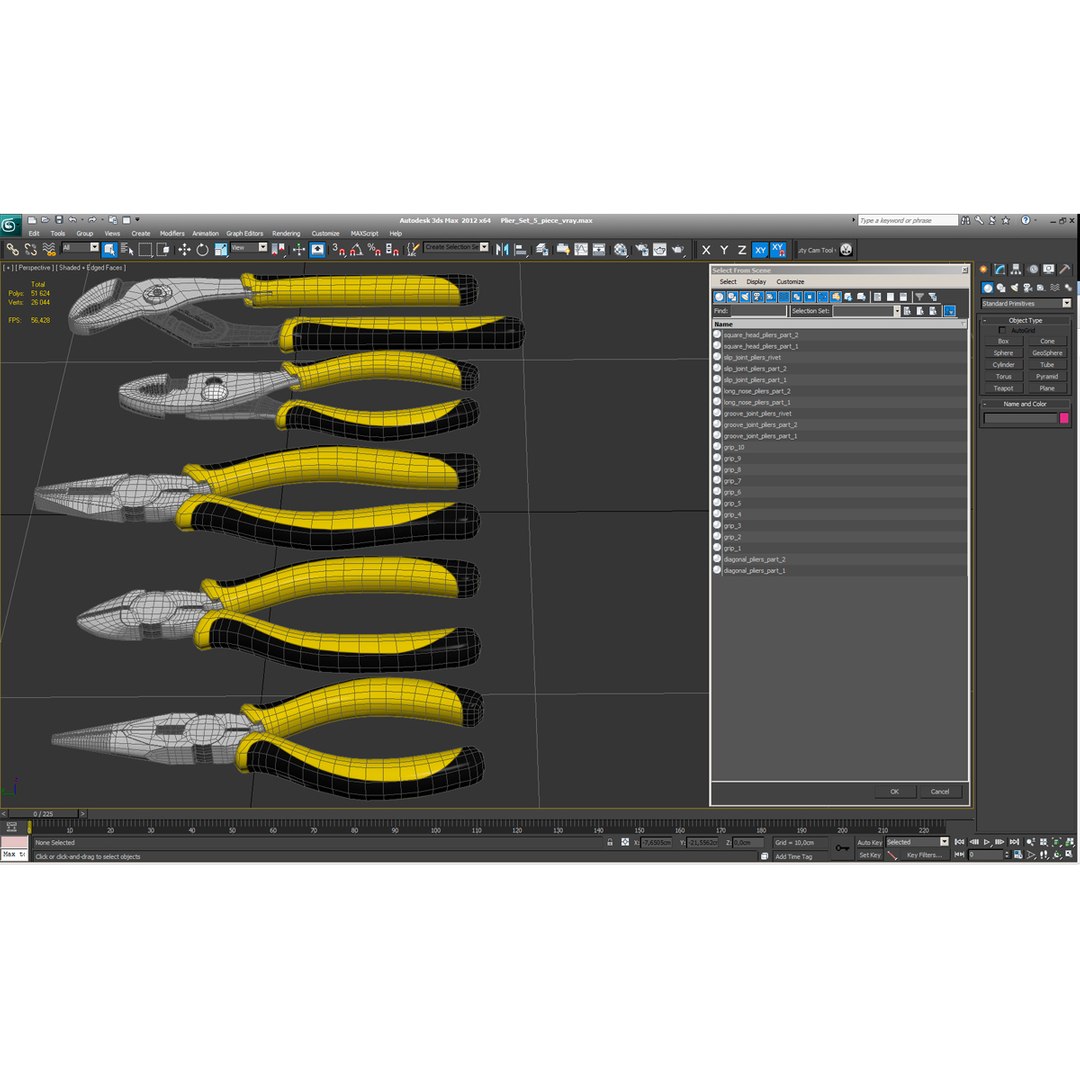Open Select menu in Select From Scene
This screenshot has width=1080, height=1080.
[728, 282]
